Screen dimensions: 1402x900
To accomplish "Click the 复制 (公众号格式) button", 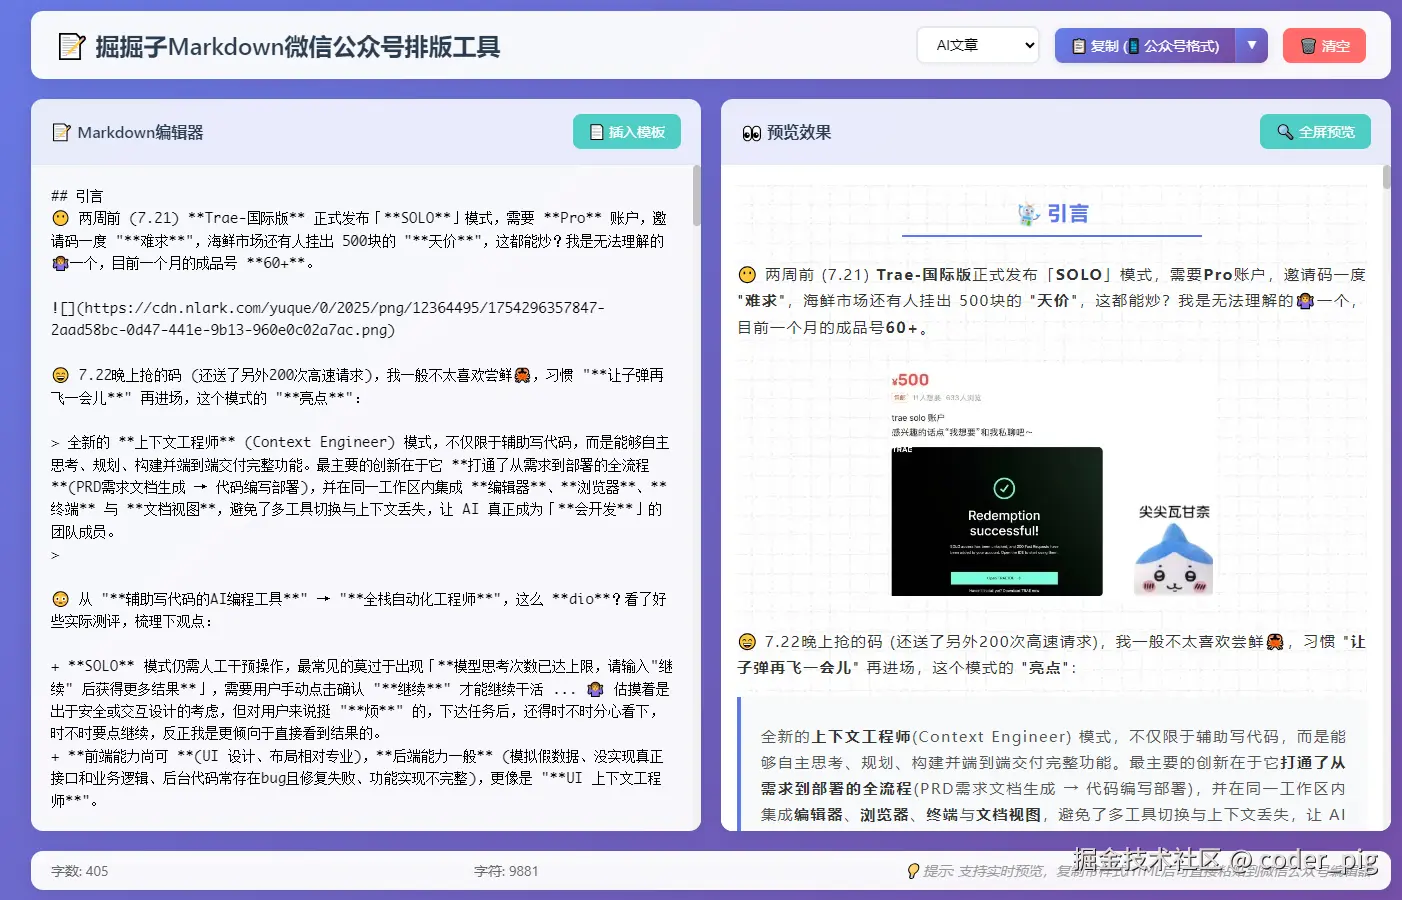I will 1145,46.
